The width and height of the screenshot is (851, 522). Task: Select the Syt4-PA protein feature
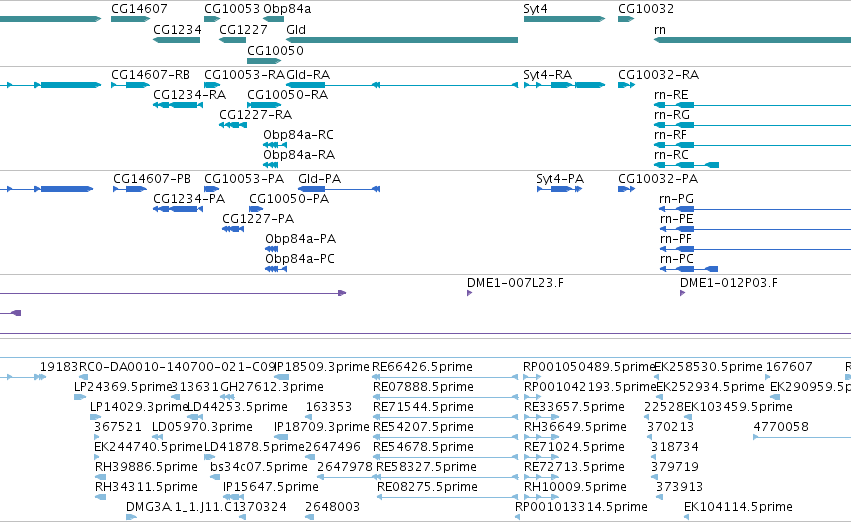pos(560,189)
